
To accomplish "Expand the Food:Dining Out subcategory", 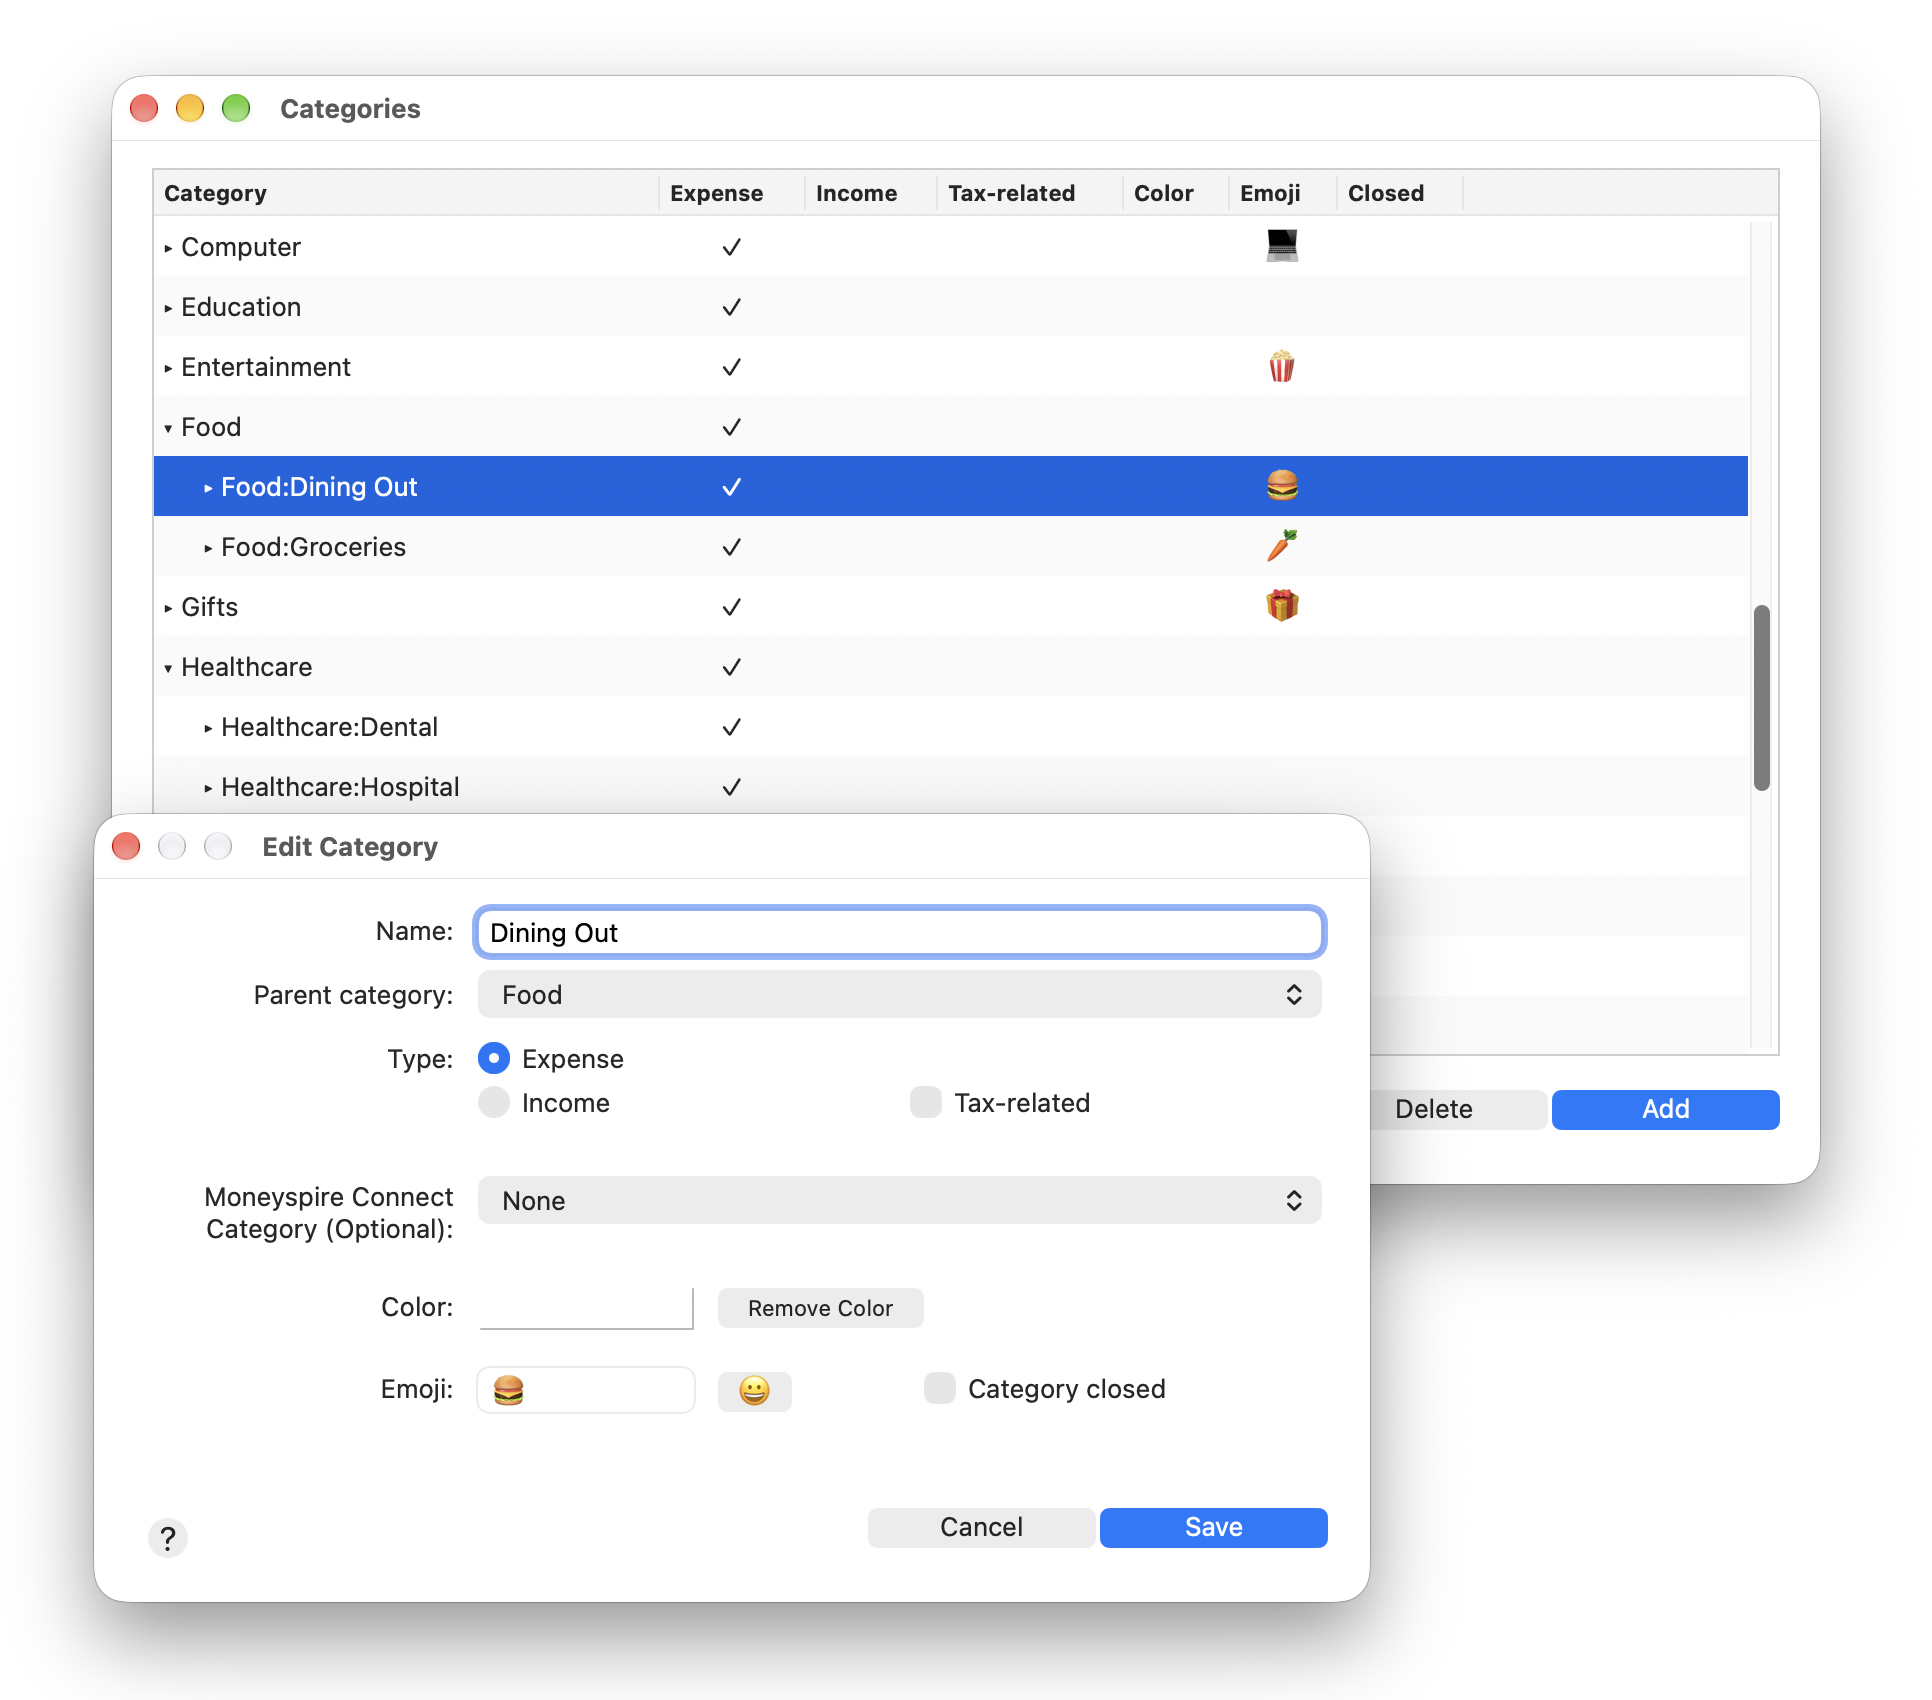I will click(x=208, y=488).
